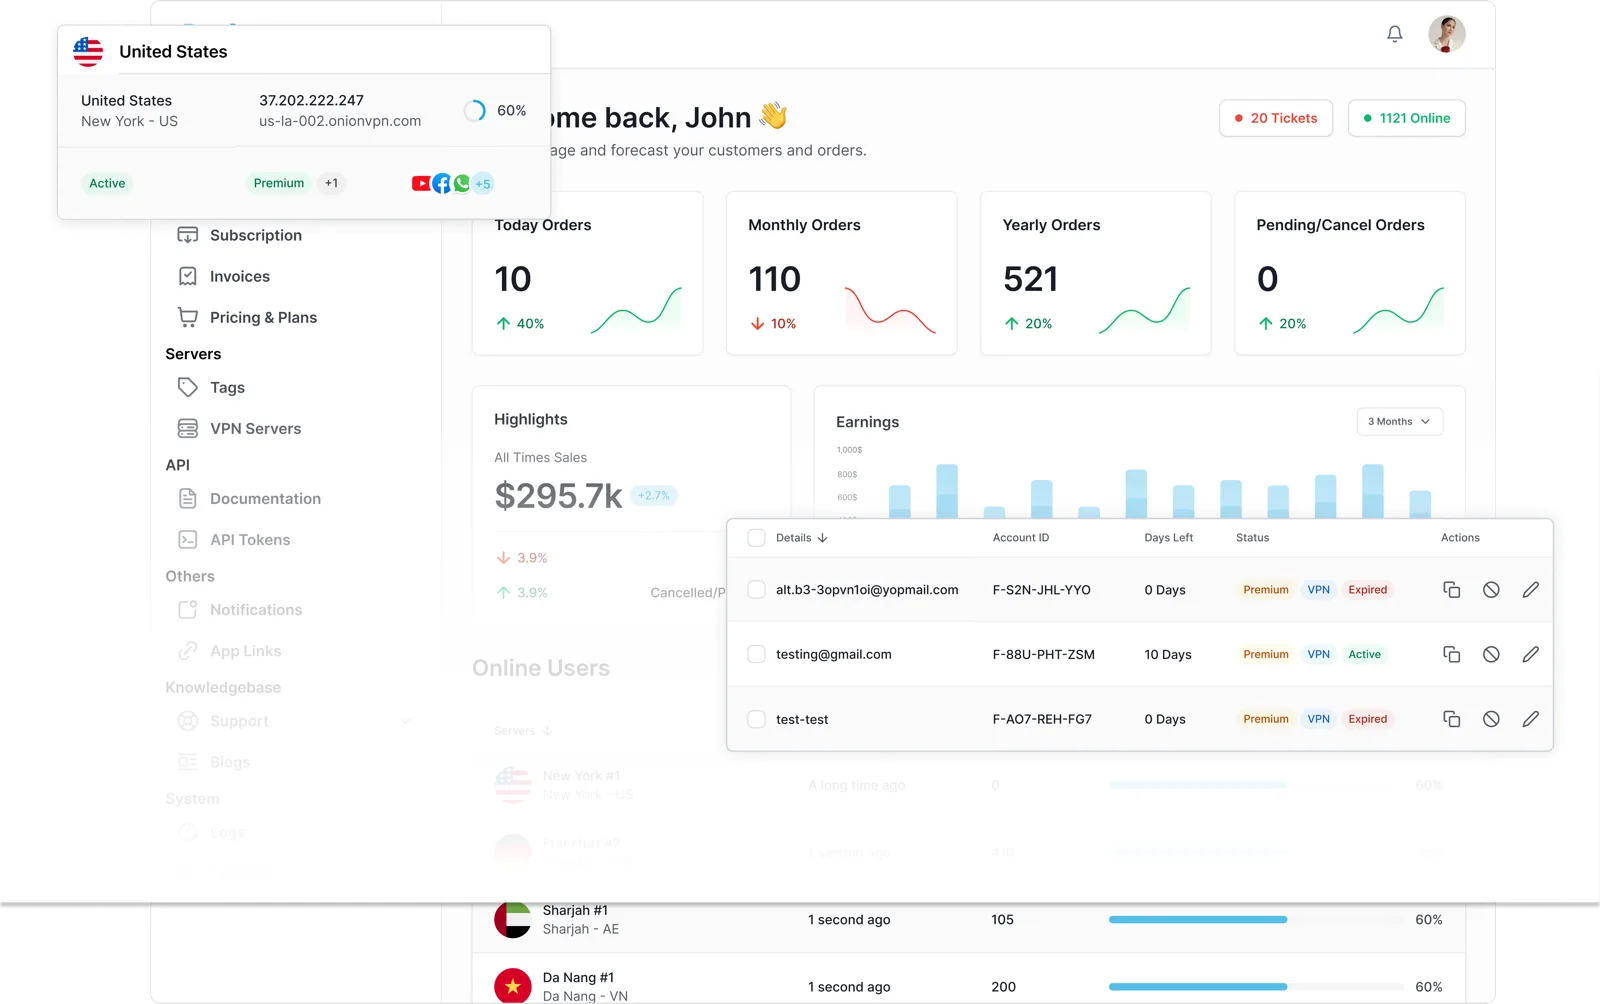The image size is (1600, 1004).
Task: Click the Invoices icon in sidebar
Action: (187, 276)
